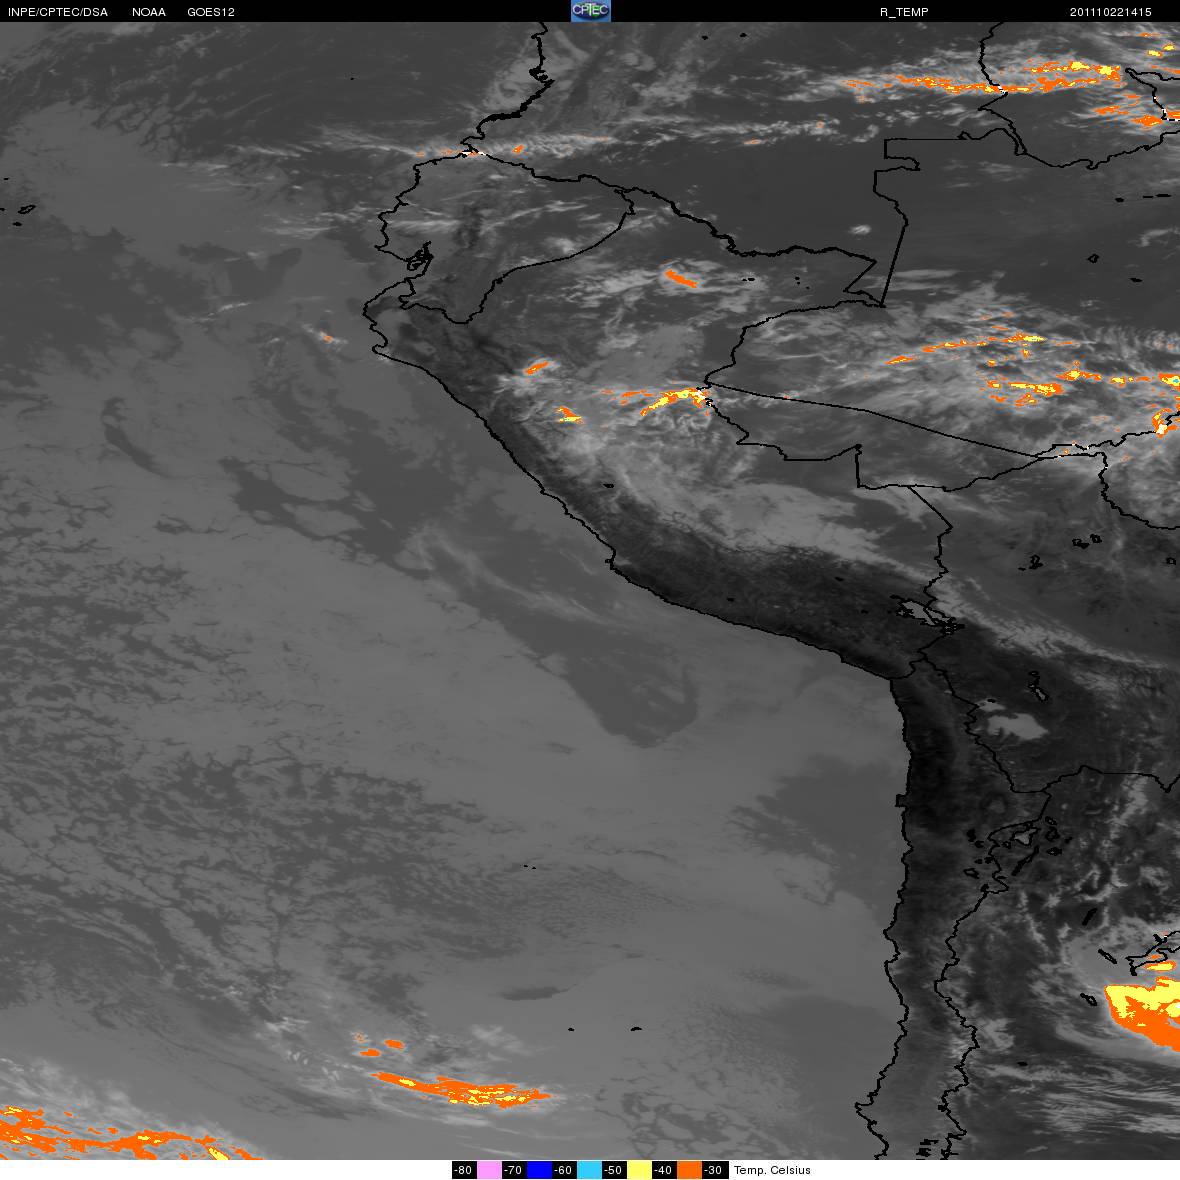Click the R_TEMP product label

[904, 12]
